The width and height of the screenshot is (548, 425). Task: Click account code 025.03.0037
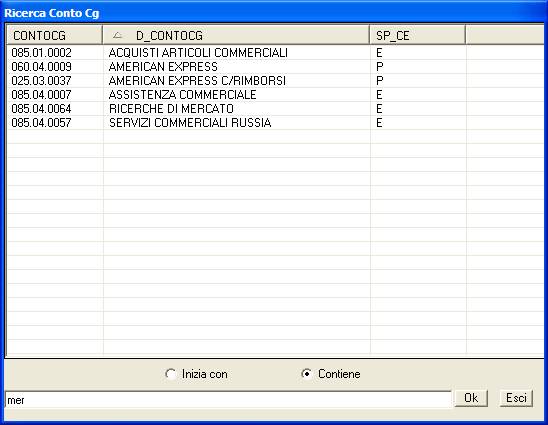point(41,81)
